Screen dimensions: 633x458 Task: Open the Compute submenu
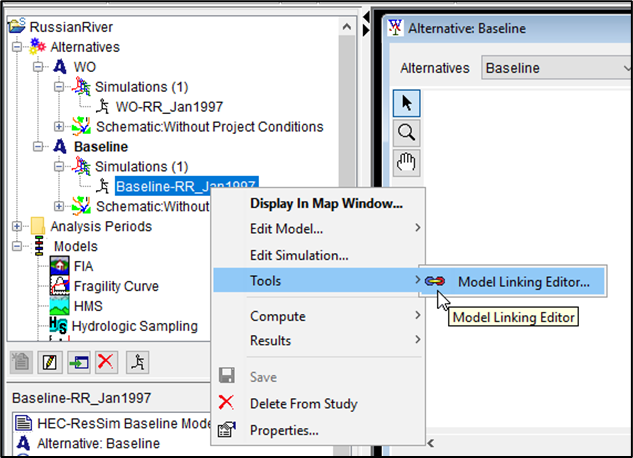(319, 316)
